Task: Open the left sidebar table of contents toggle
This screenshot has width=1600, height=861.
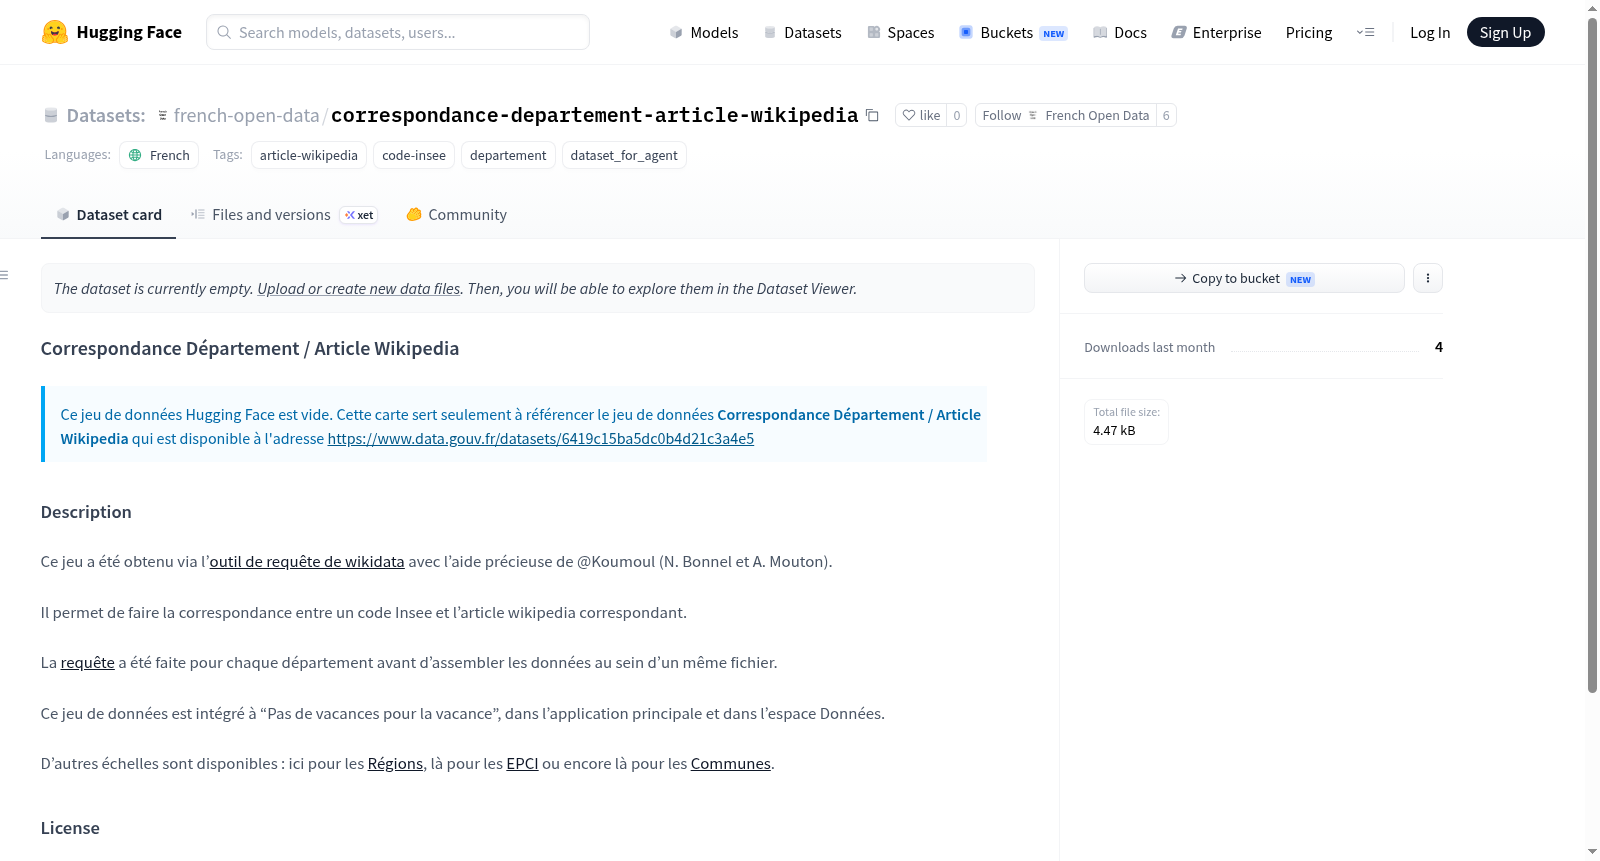Action: [5, 275]
